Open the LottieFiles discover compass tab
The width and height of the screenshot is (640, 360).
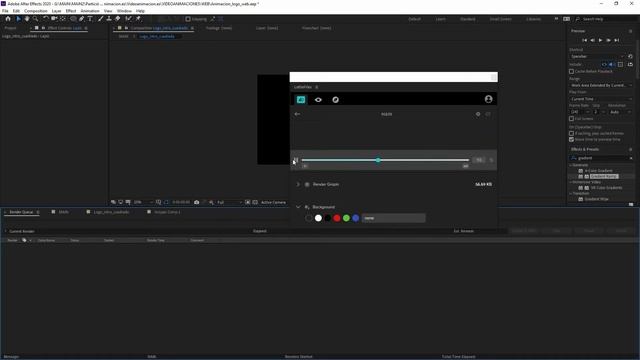(x=336, y=100)
